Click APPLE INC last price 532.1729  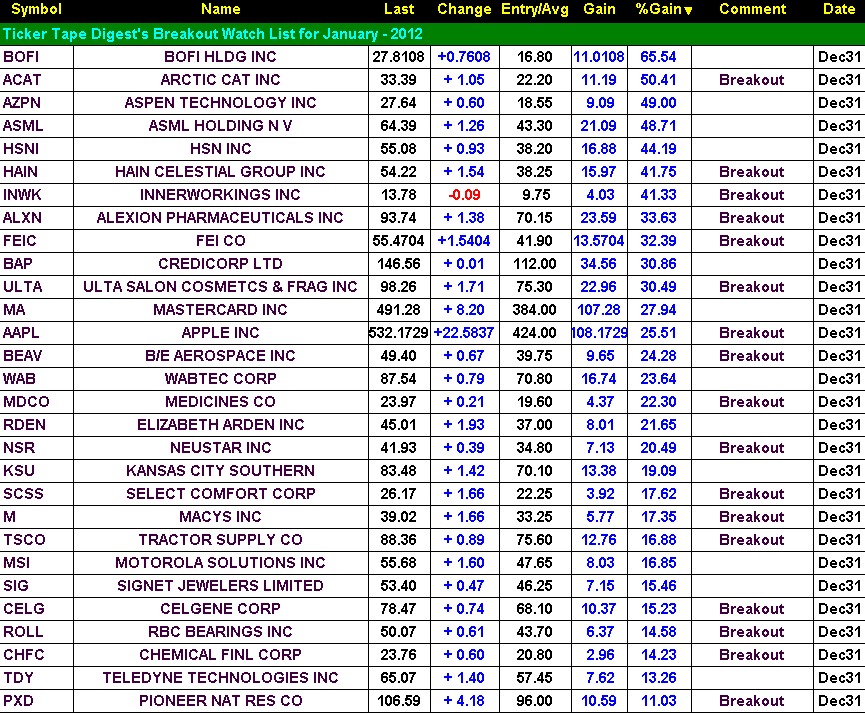point(399,333)
